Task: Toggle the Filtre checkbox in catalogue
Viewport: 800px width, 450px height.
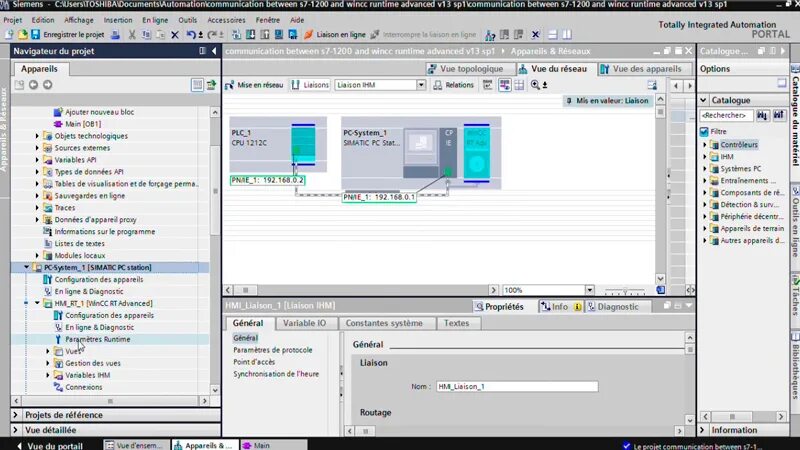Action: pos(705,132)
